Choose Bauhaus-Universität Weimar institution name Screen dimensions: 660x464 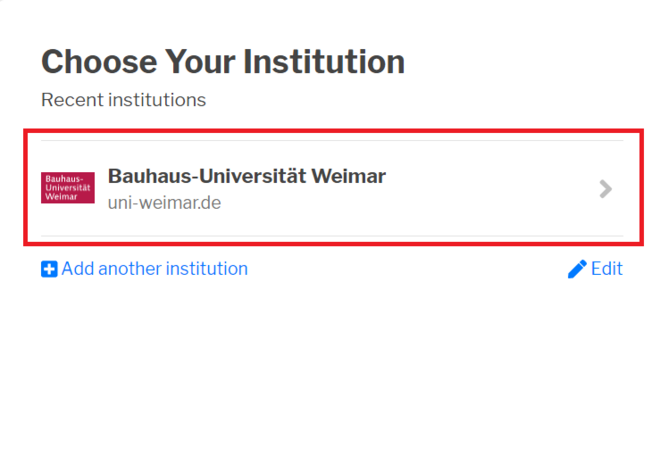pyautogui.click(x=247, y=176)
